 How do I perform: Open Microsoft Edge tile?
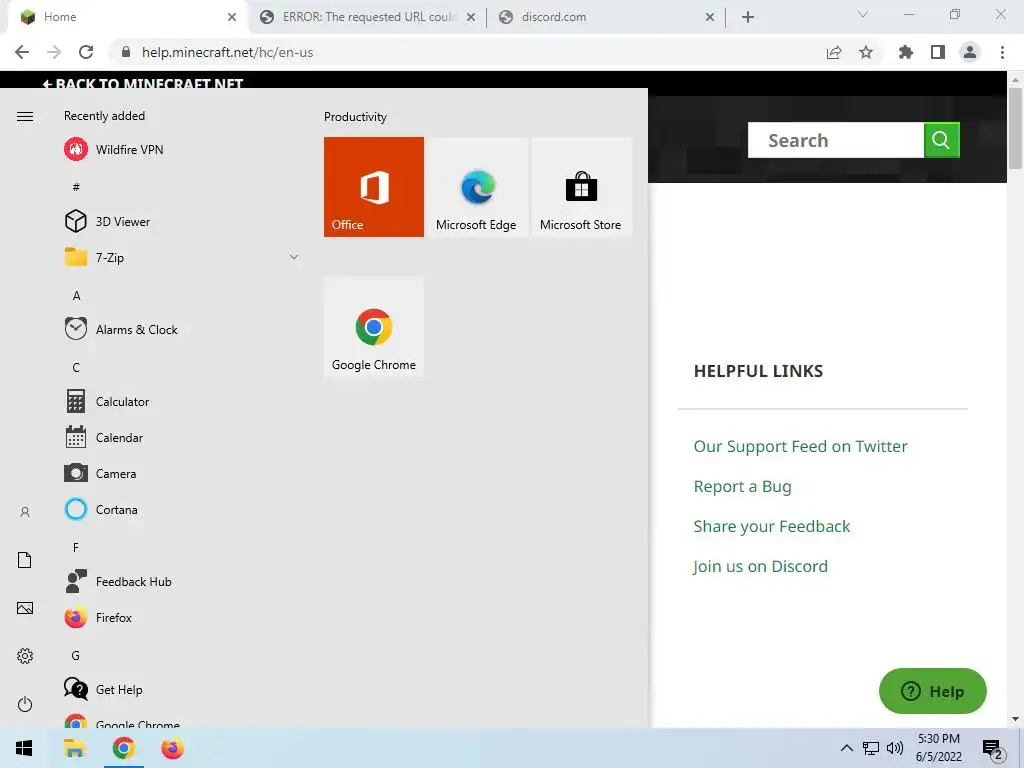(x=477, y=187)
